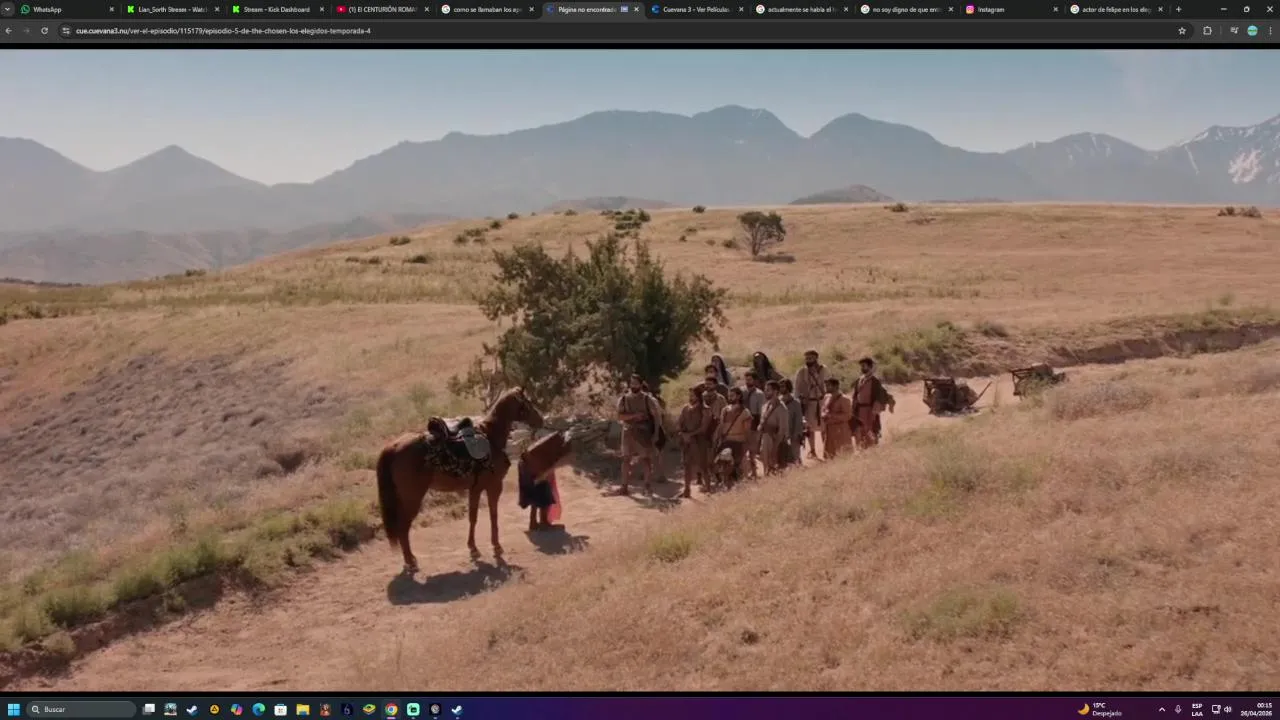Click the Buscar taskbar search box
1280x720 pixels.
[x=82, y=709]
